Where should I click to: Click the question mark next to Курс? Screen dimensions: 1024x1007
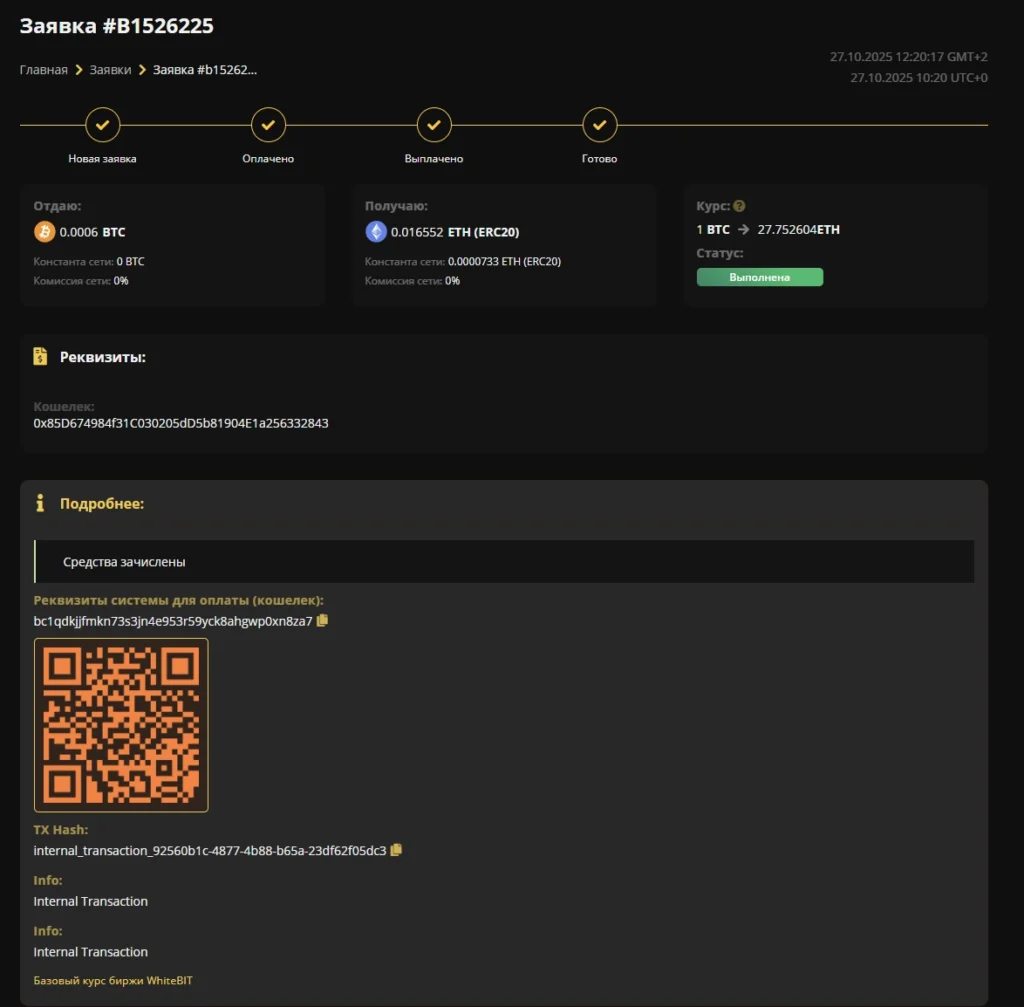[x=739, y=206]
